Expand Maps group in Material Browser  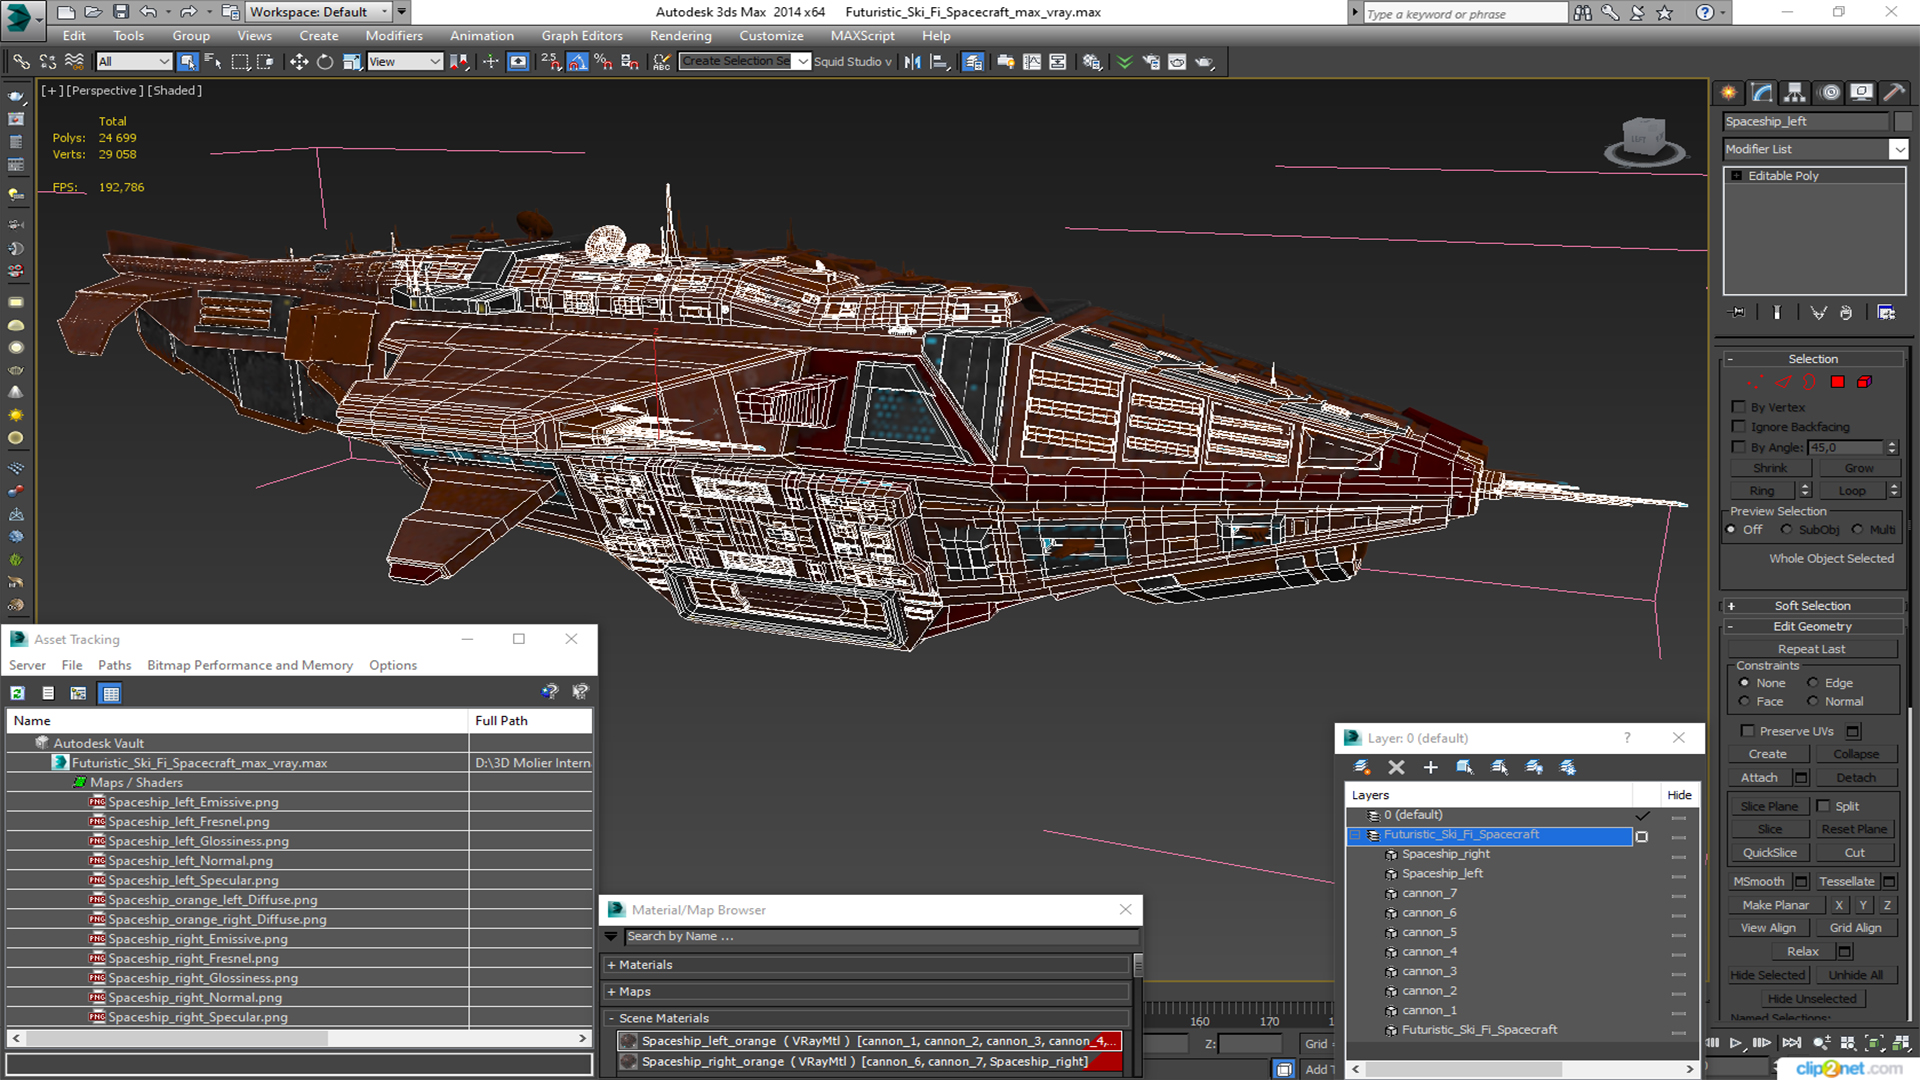click(866, 992)
